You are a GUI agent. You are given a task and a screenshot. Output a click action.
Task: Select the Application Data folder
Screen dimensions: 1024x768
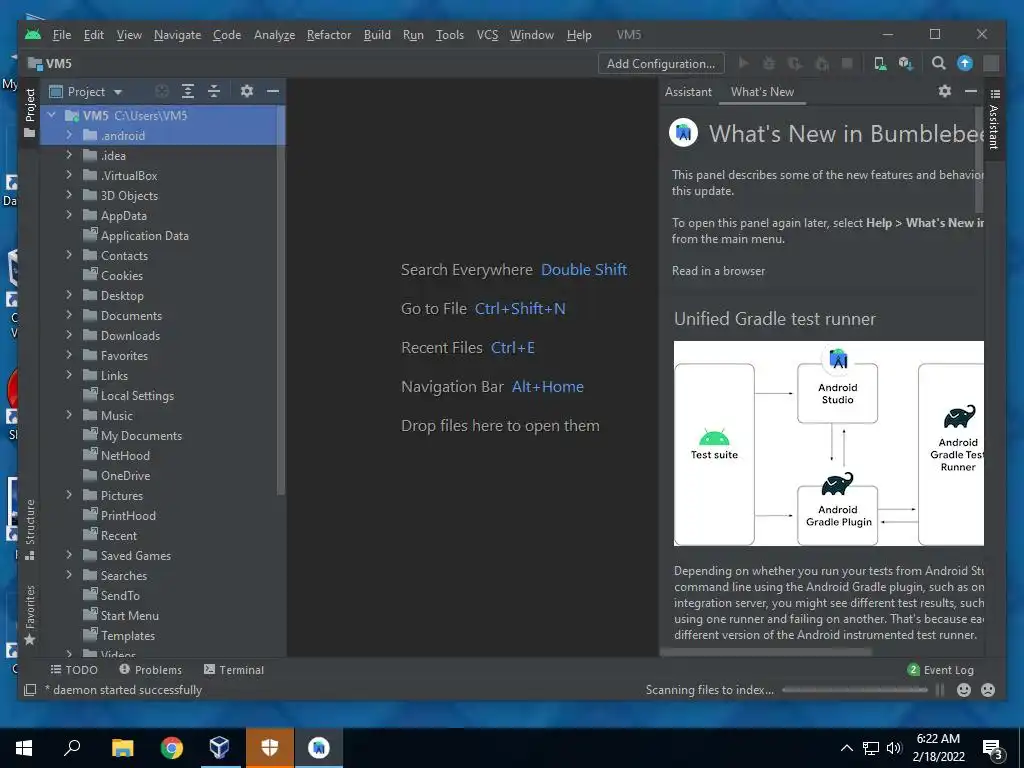[144, 235]
